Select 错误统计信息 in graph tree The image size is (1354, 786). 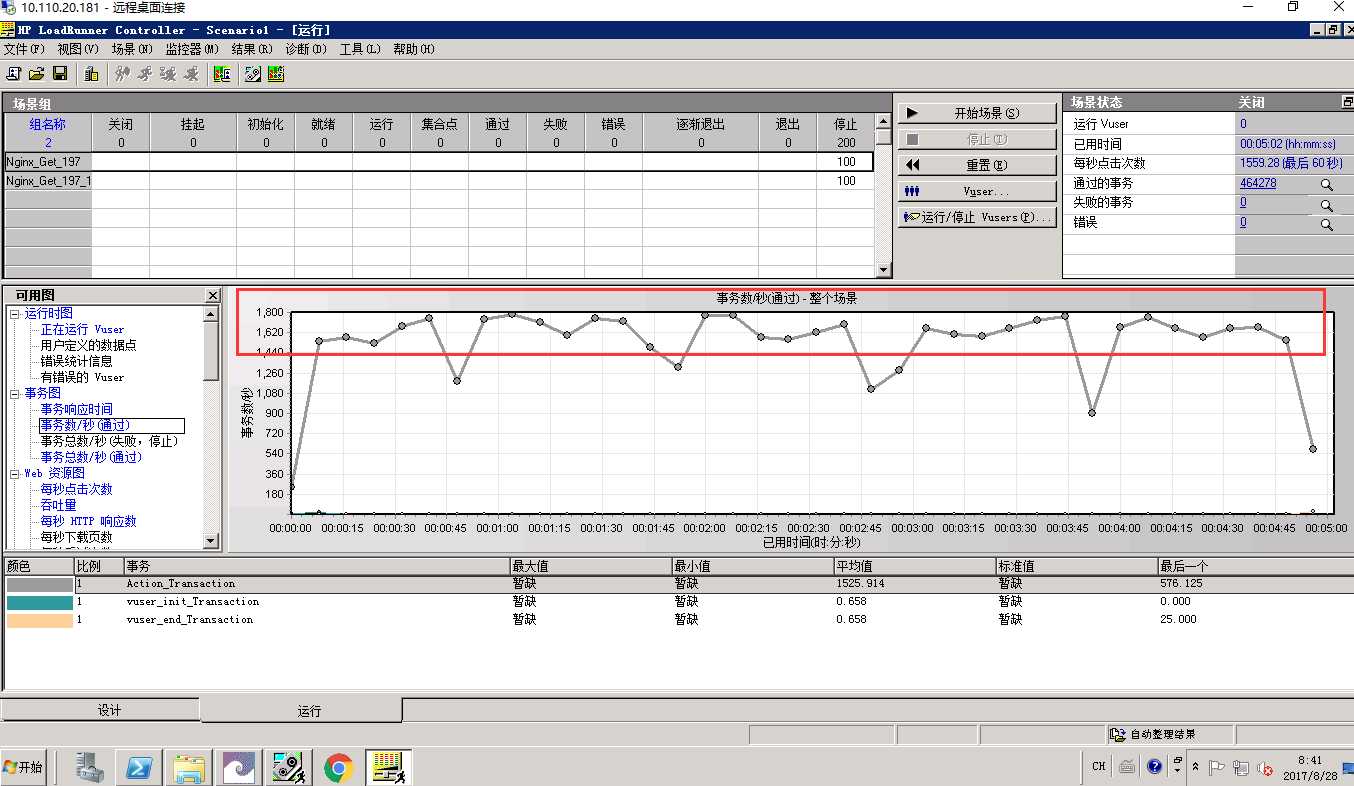(76, 361)
